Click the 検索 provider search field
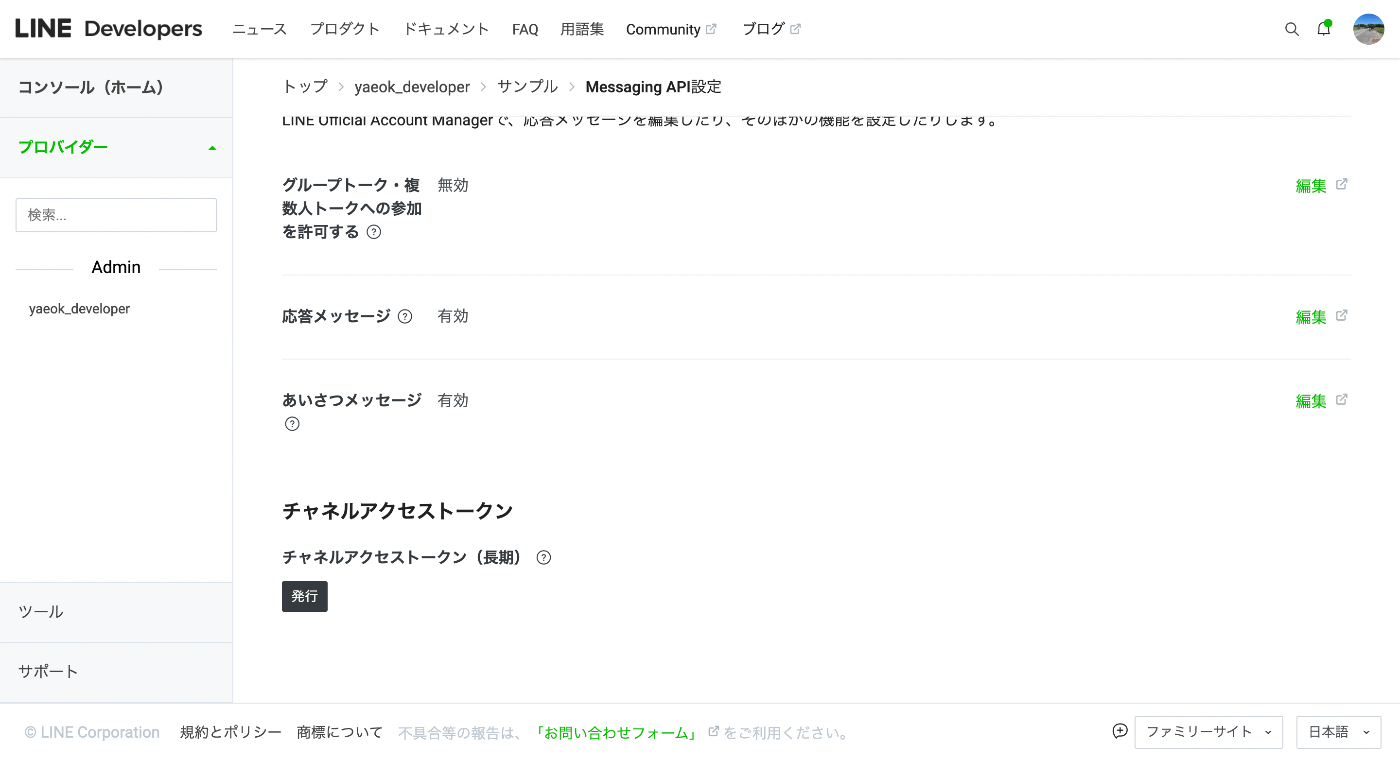 pyautogui.click(x=116, y=215)
